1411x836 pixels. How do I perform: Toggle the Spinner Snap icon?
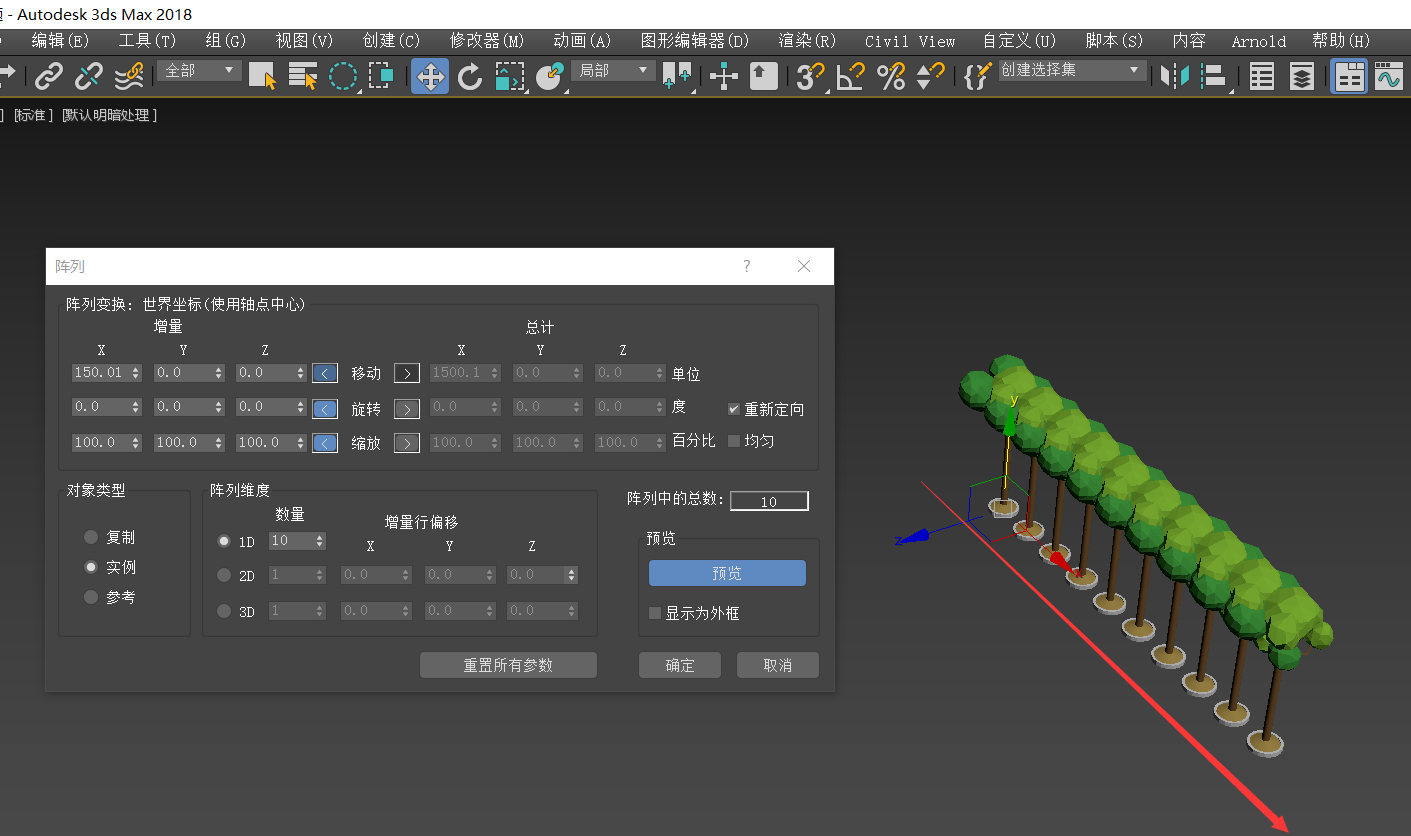(x=931, y=76)
